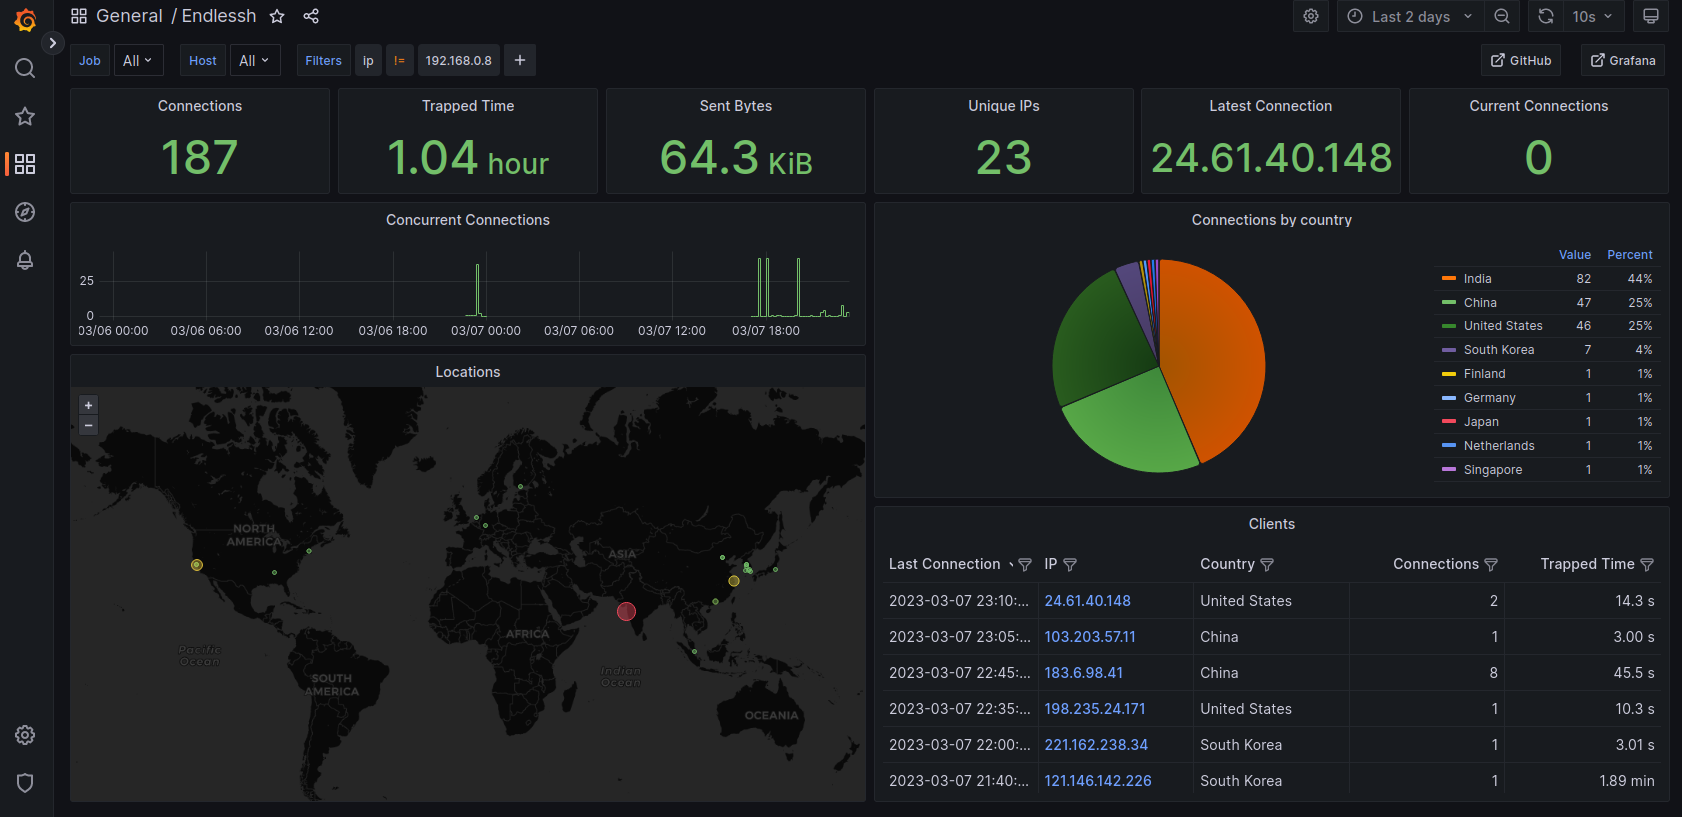Open the GitHub link button

[1521, 61]
